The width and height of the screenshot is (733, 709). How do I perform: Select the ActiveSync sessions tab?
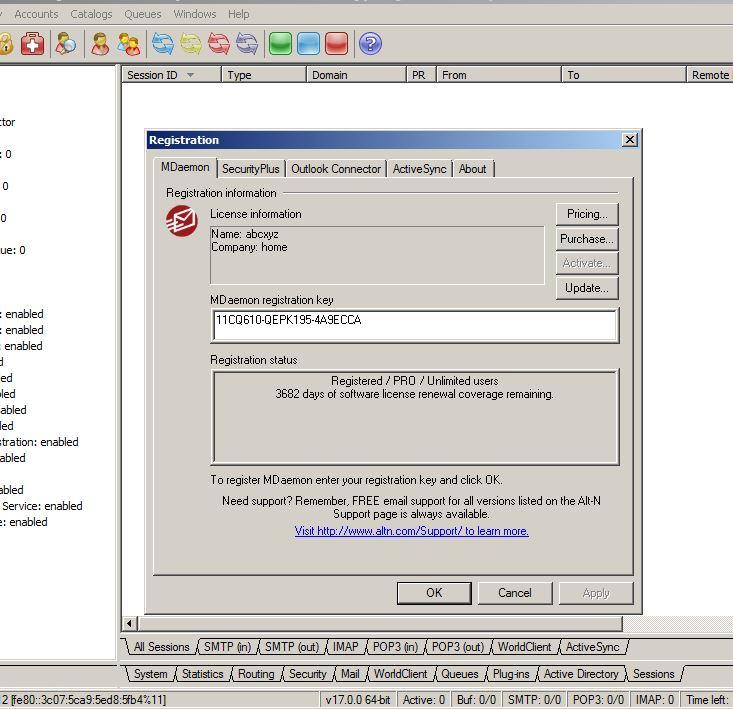click(x=592, y=647)
